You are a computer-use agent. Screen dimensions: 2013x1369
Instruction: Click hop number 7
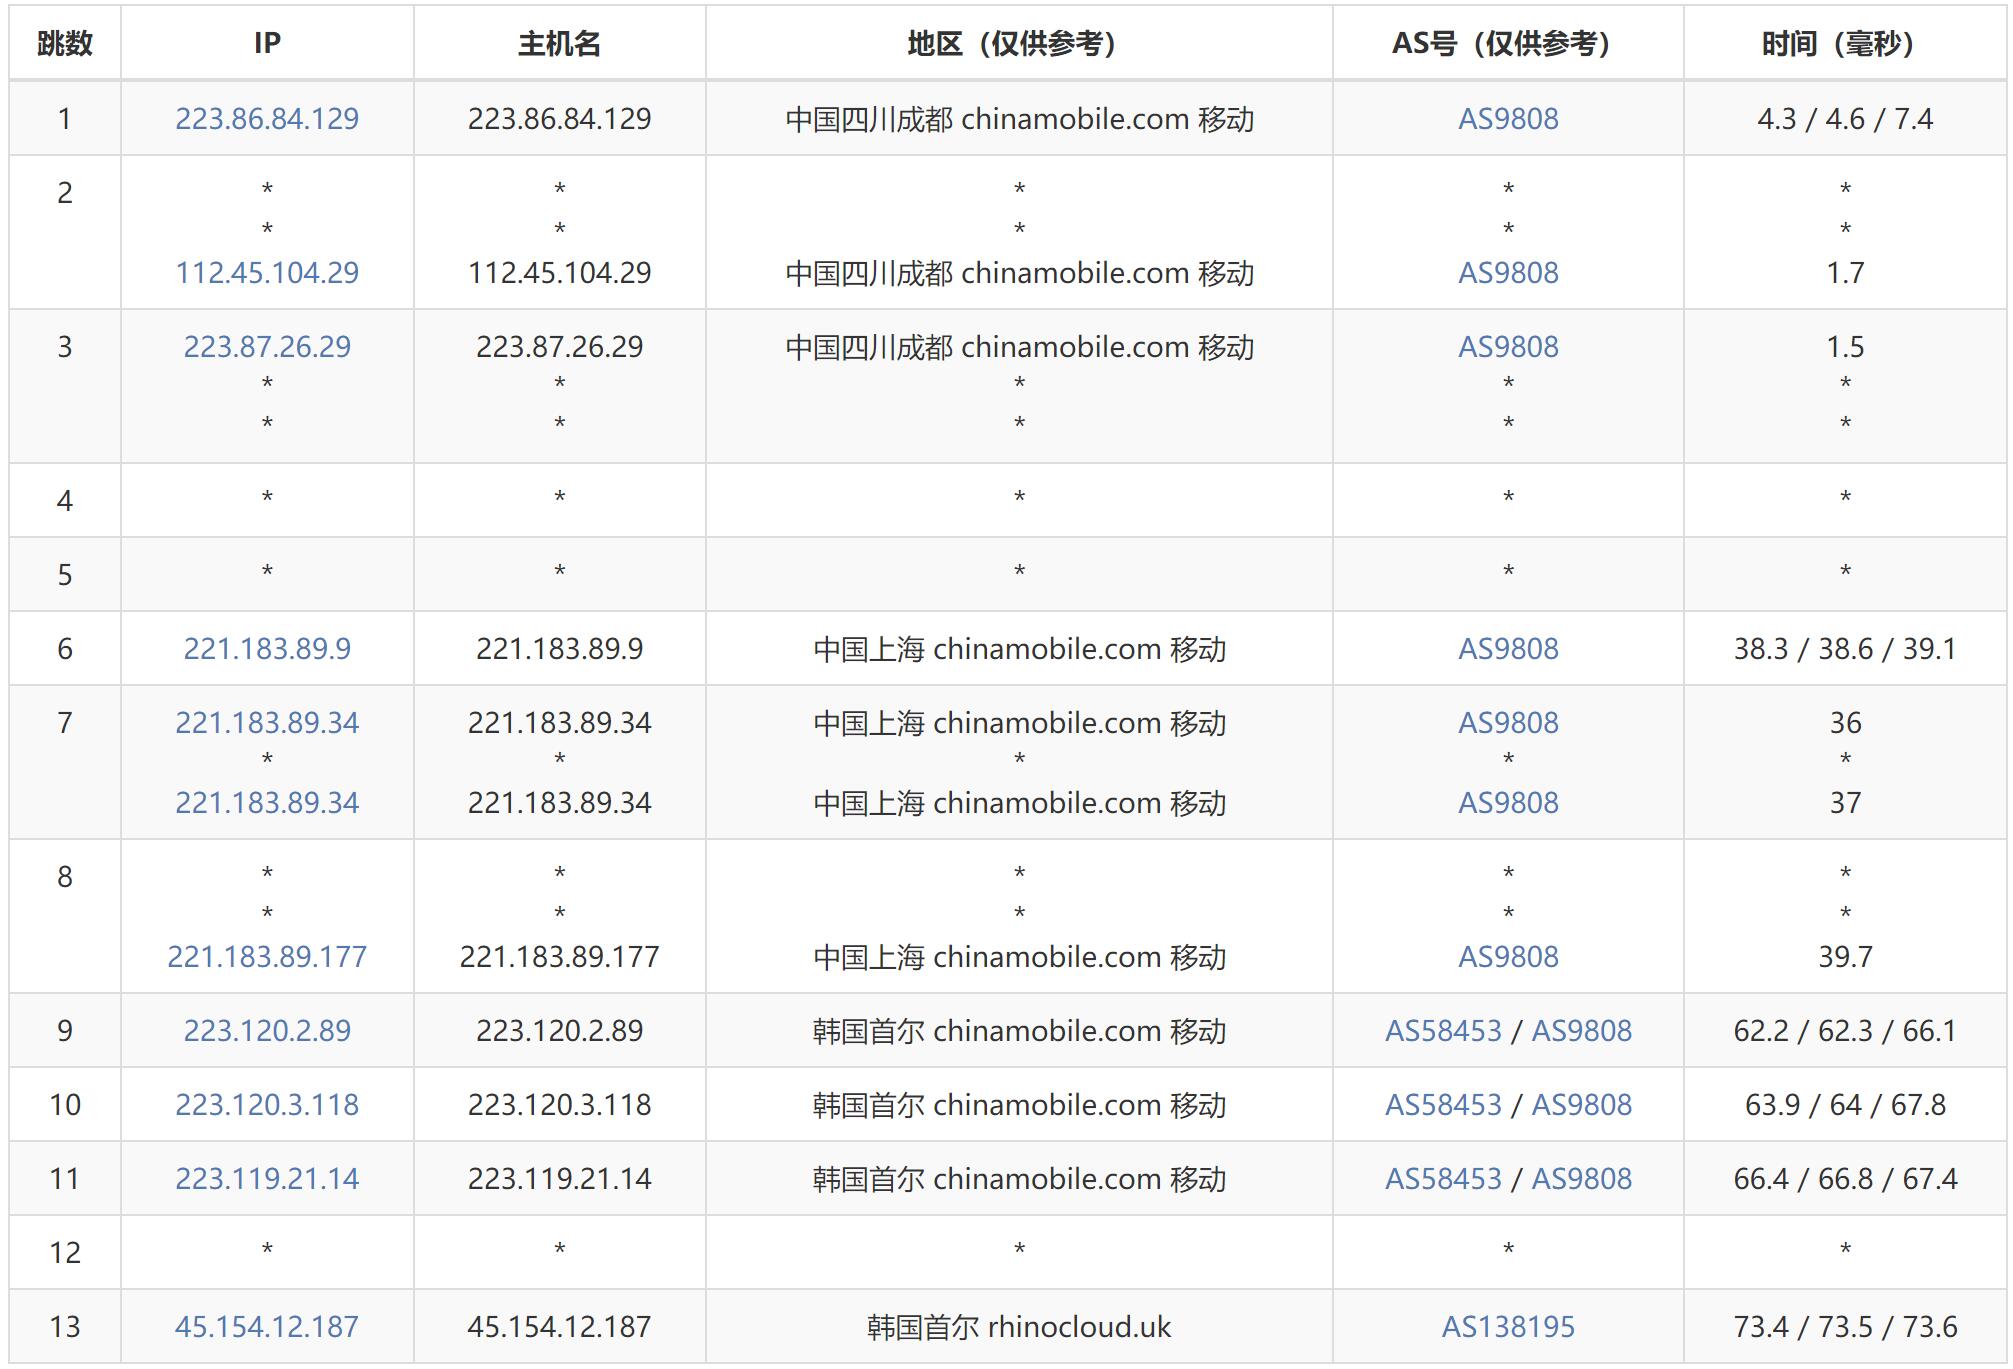65,723
